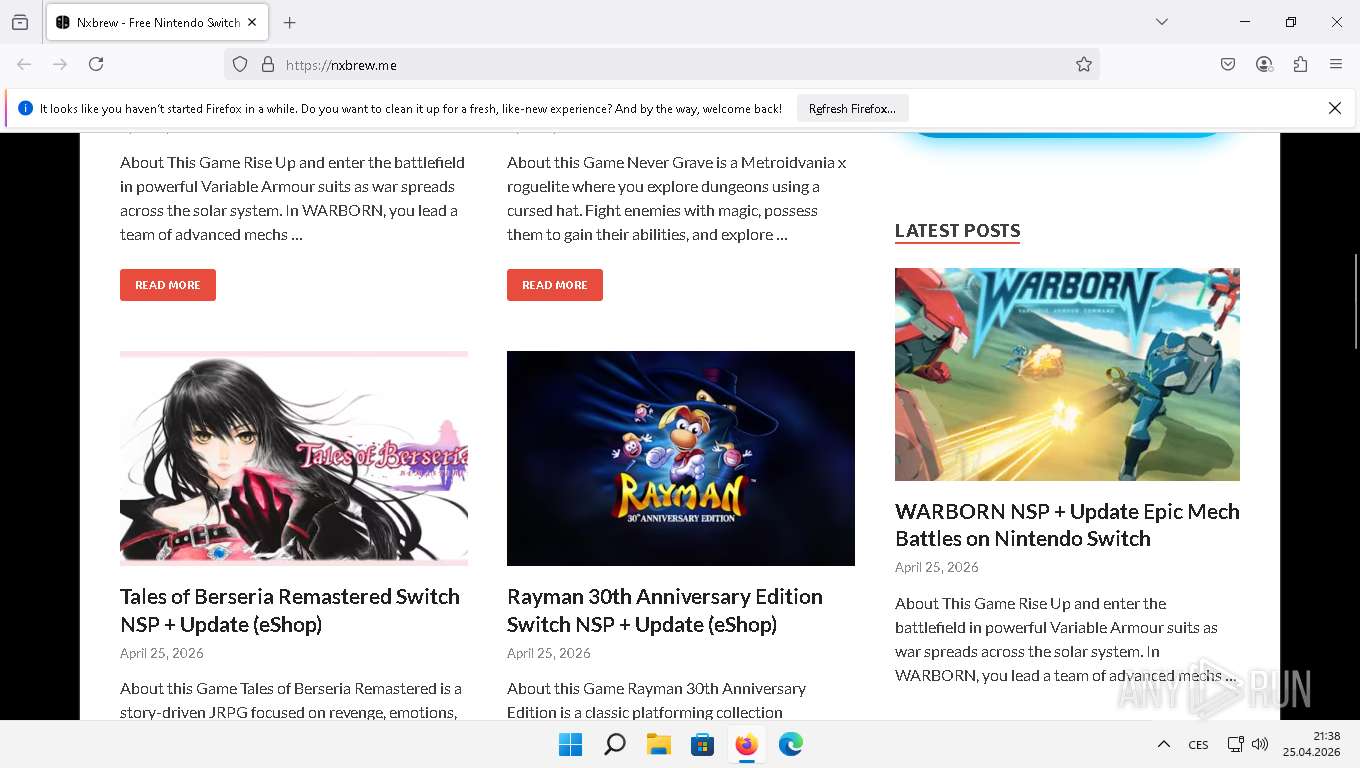Minimize the Firefox window
The width and height of the screenshot is (1360, 768).
[x=1245, y=22]
